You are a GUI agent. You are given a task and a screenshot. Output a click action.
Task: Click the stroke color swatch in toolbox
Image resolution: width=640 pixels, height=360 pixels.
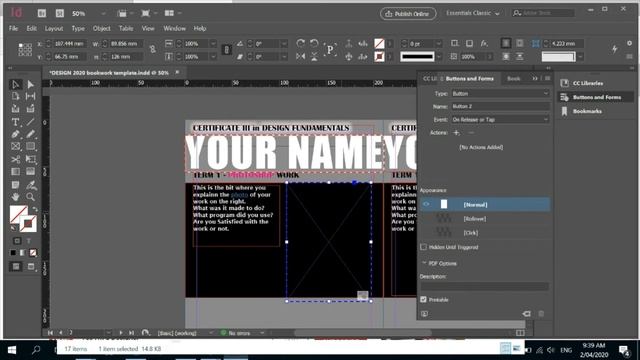[x=28, y=224]
